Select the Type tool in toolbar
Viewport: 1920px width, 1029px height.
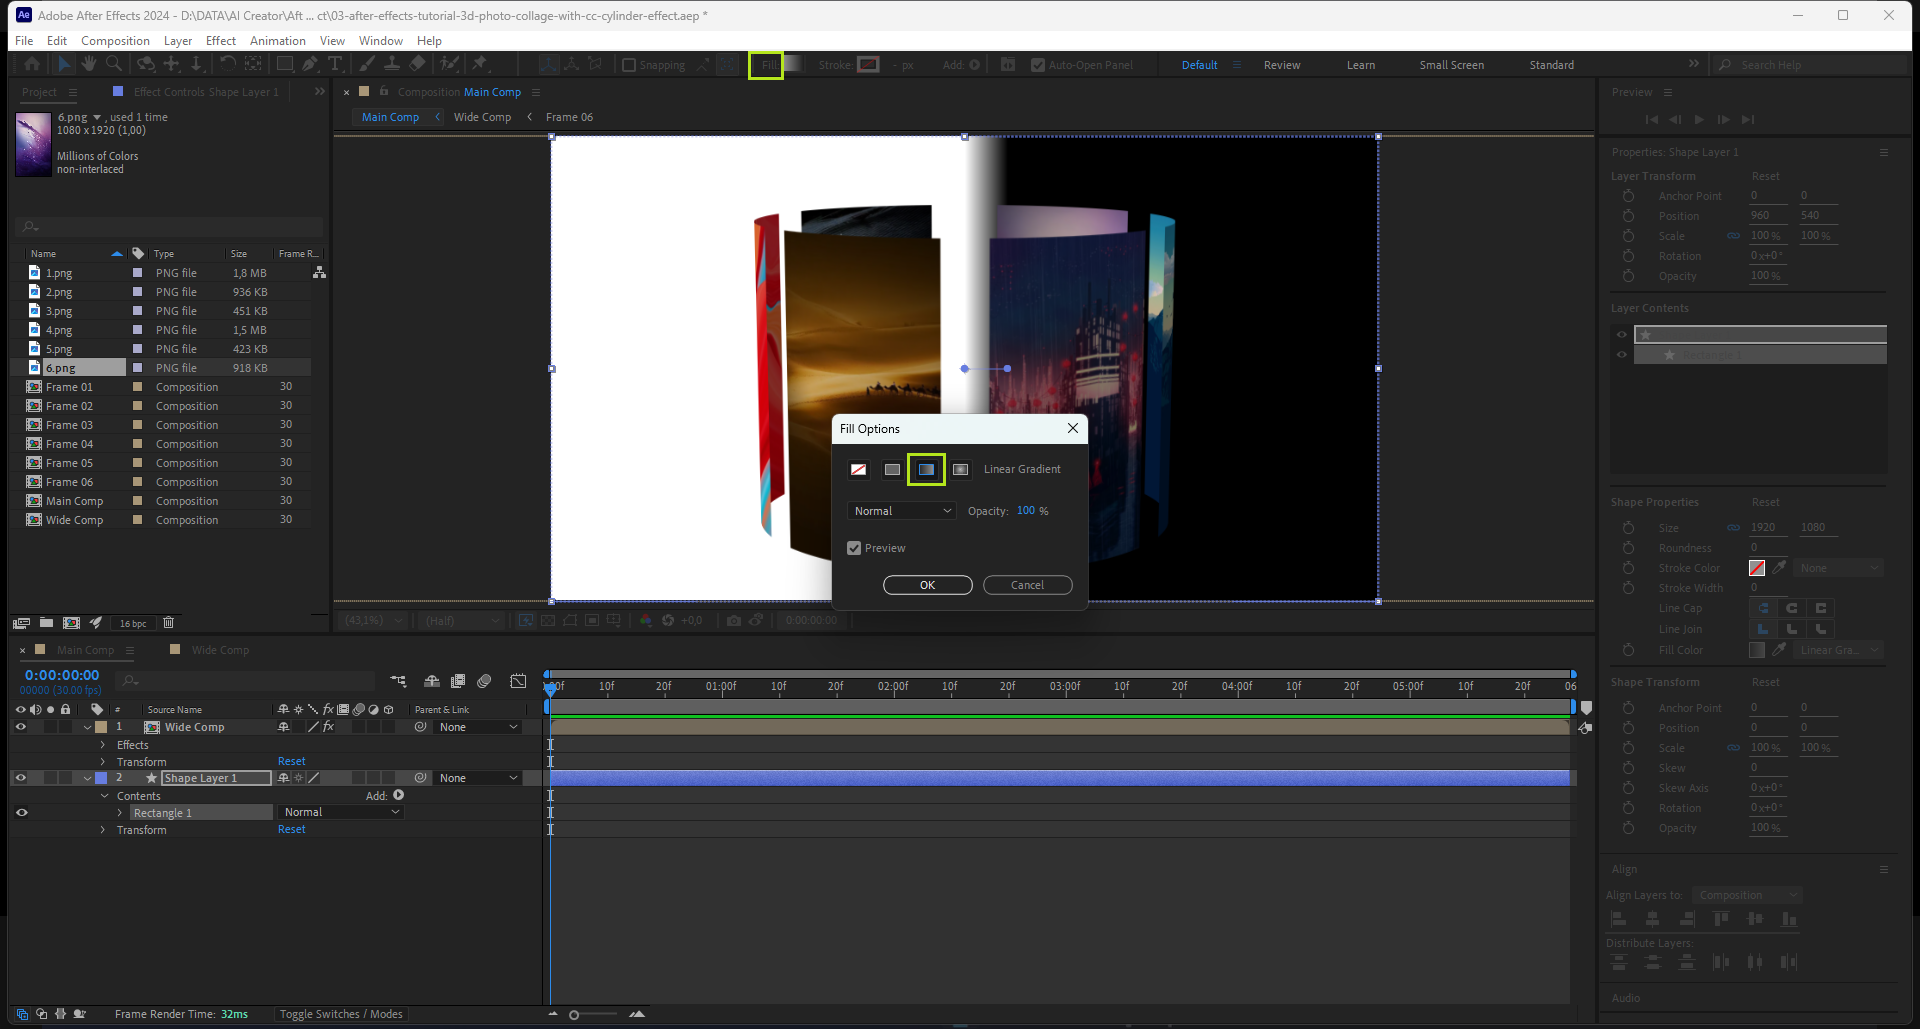[x=335, y=64]
